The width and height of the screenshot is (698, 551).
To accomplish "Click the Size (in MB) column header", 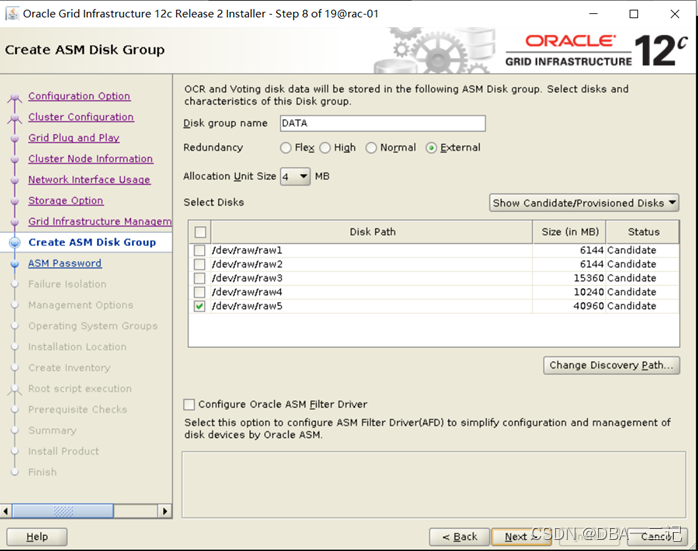I will [570, 232].
